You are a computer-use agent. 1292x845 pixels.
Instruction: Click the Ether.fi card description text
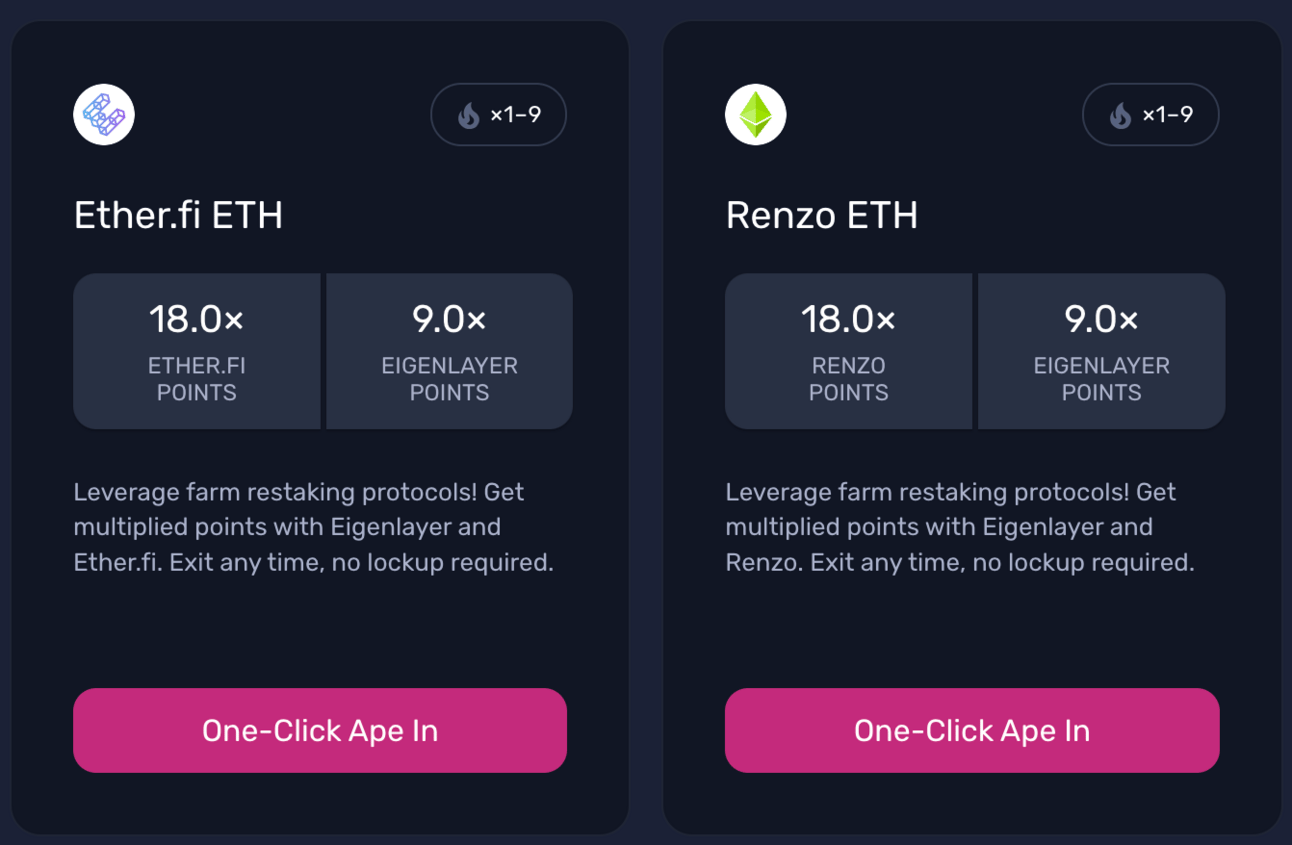pyautogui.click(x=313, y=527)
